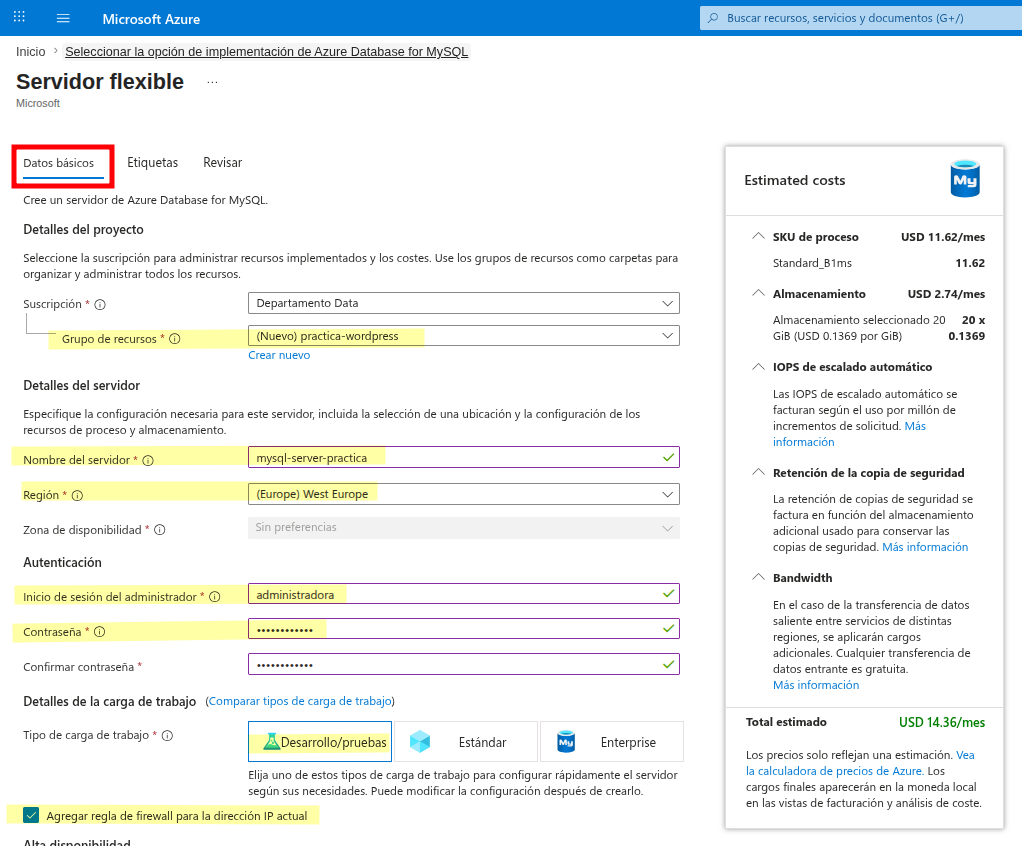This screenshot has height=846, width=1022.
Task: Select the Estándar workload type
Action: click(466, 742)
